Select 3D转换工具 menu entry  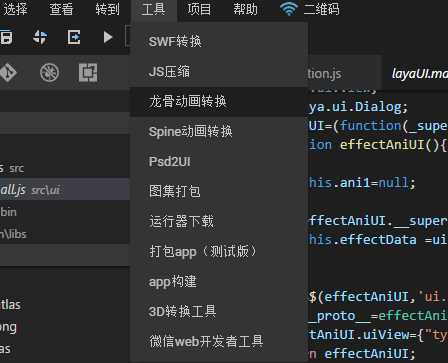click(x=219, y=312)
